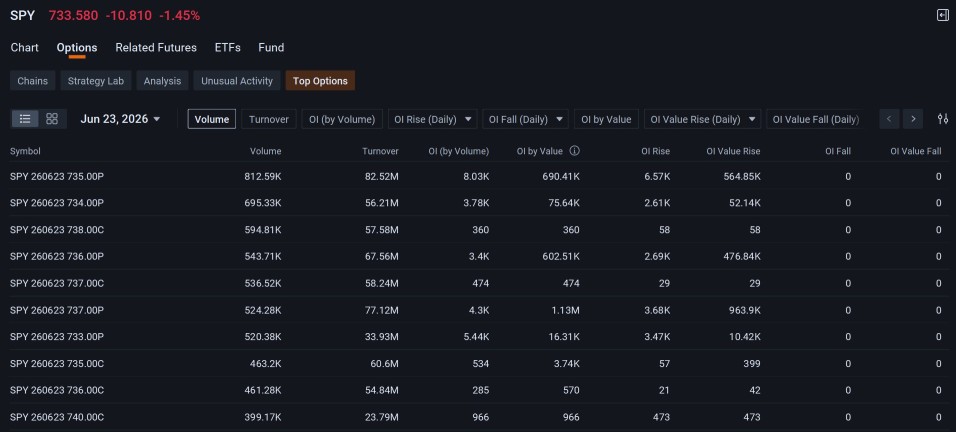Screen dimensions: 956x432
Task: Open the Related Futures tab
Action: (x=156, y=48)
